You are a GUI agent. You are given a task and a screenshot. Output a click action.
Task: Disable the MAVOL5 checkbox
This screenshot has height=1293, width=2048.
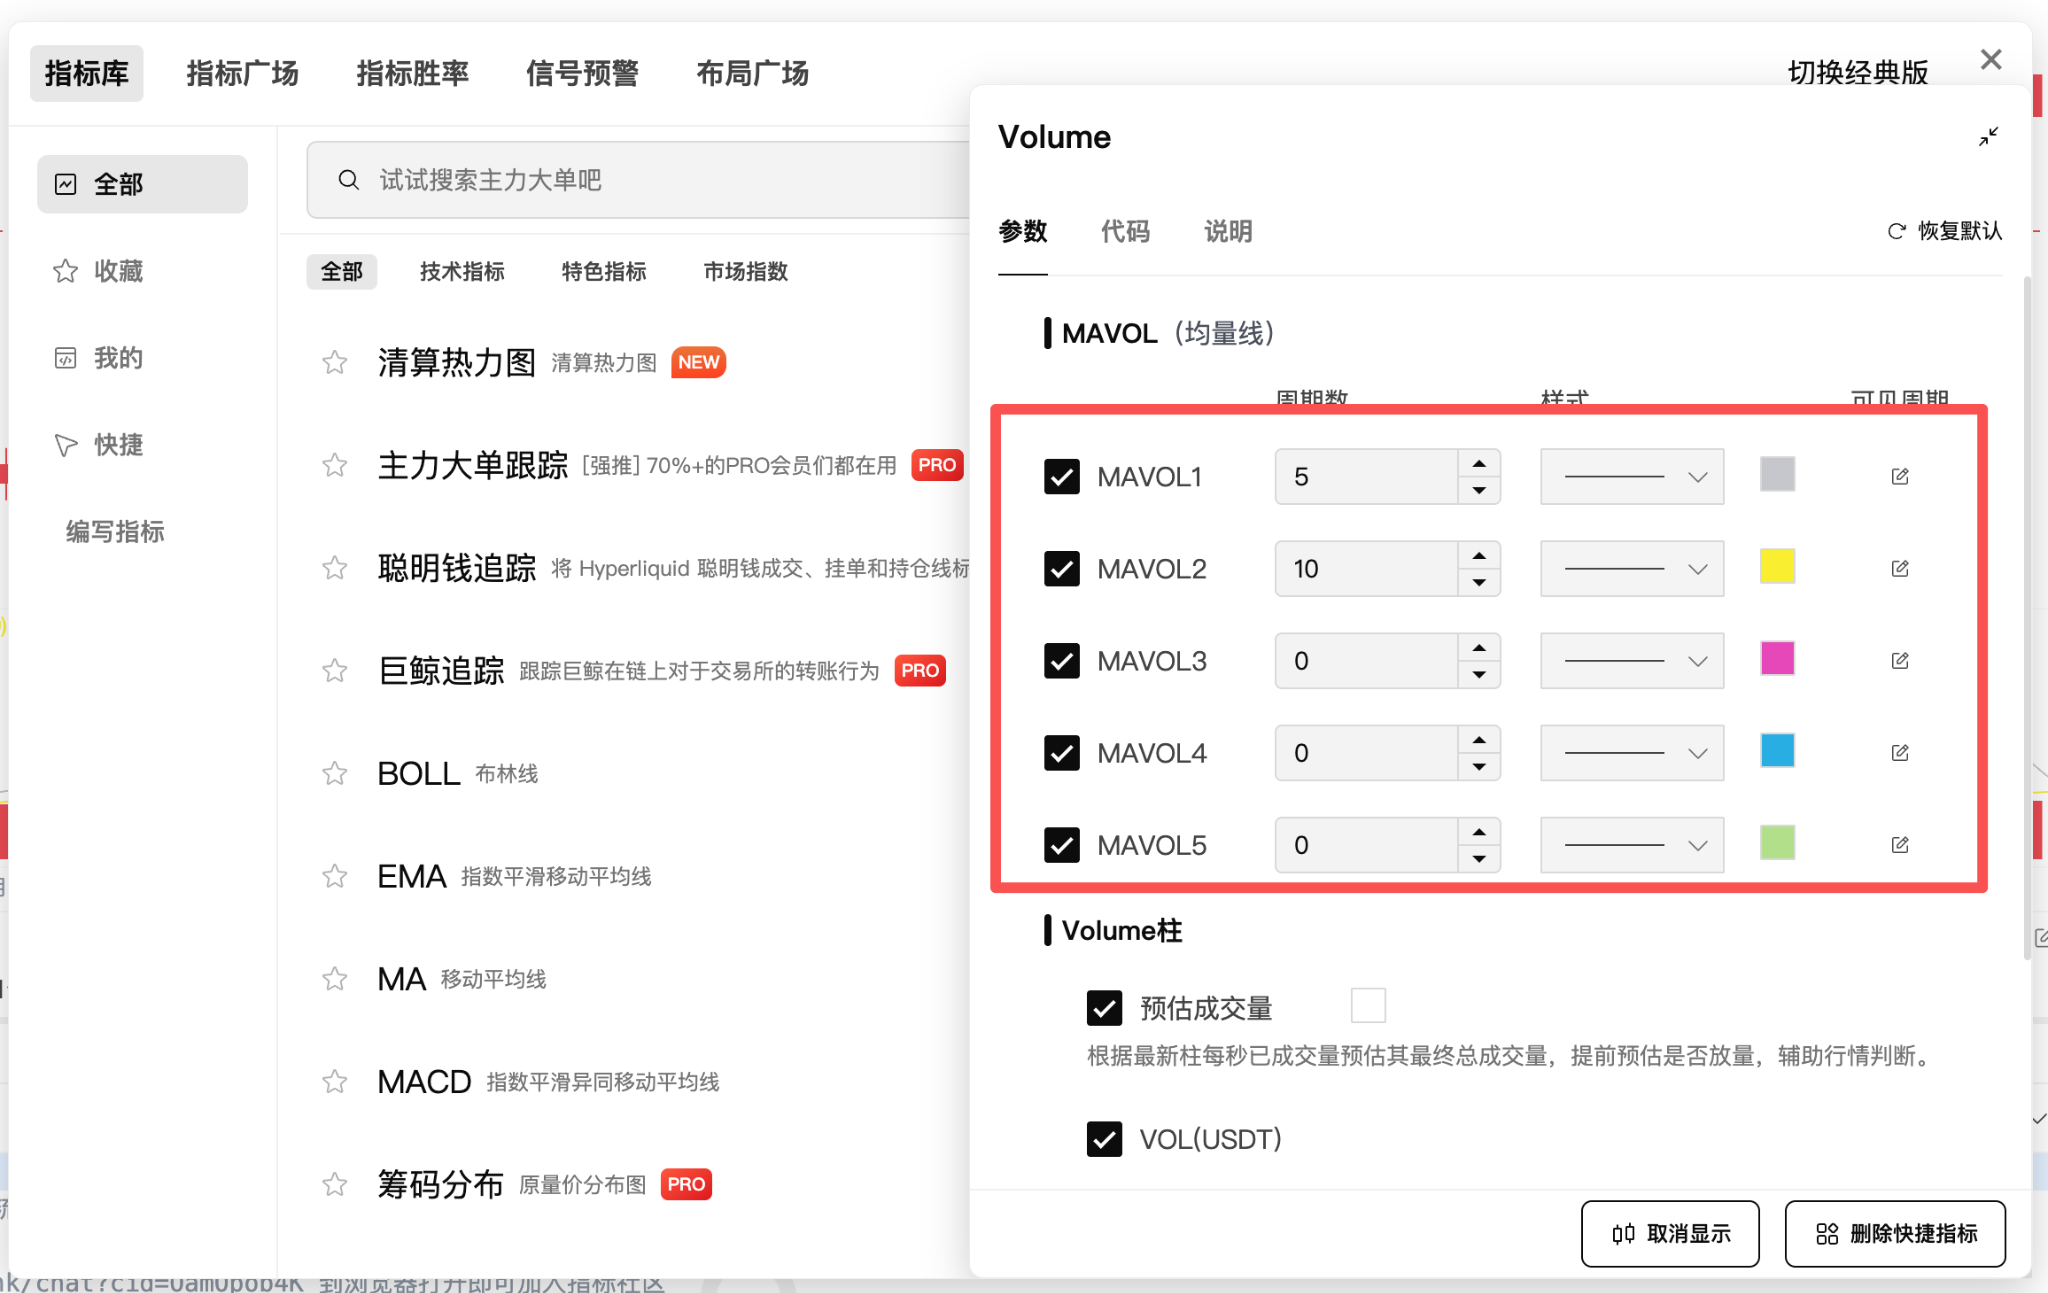point(1061,844)
